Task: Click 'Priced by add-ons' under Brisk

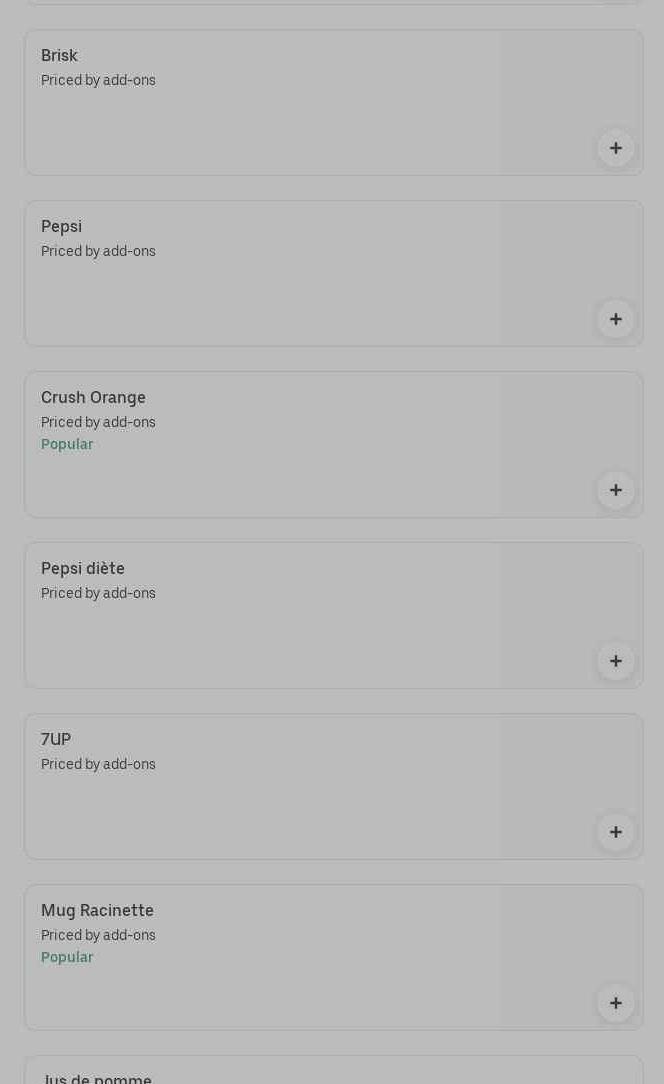Action: (x=98, y=81)
